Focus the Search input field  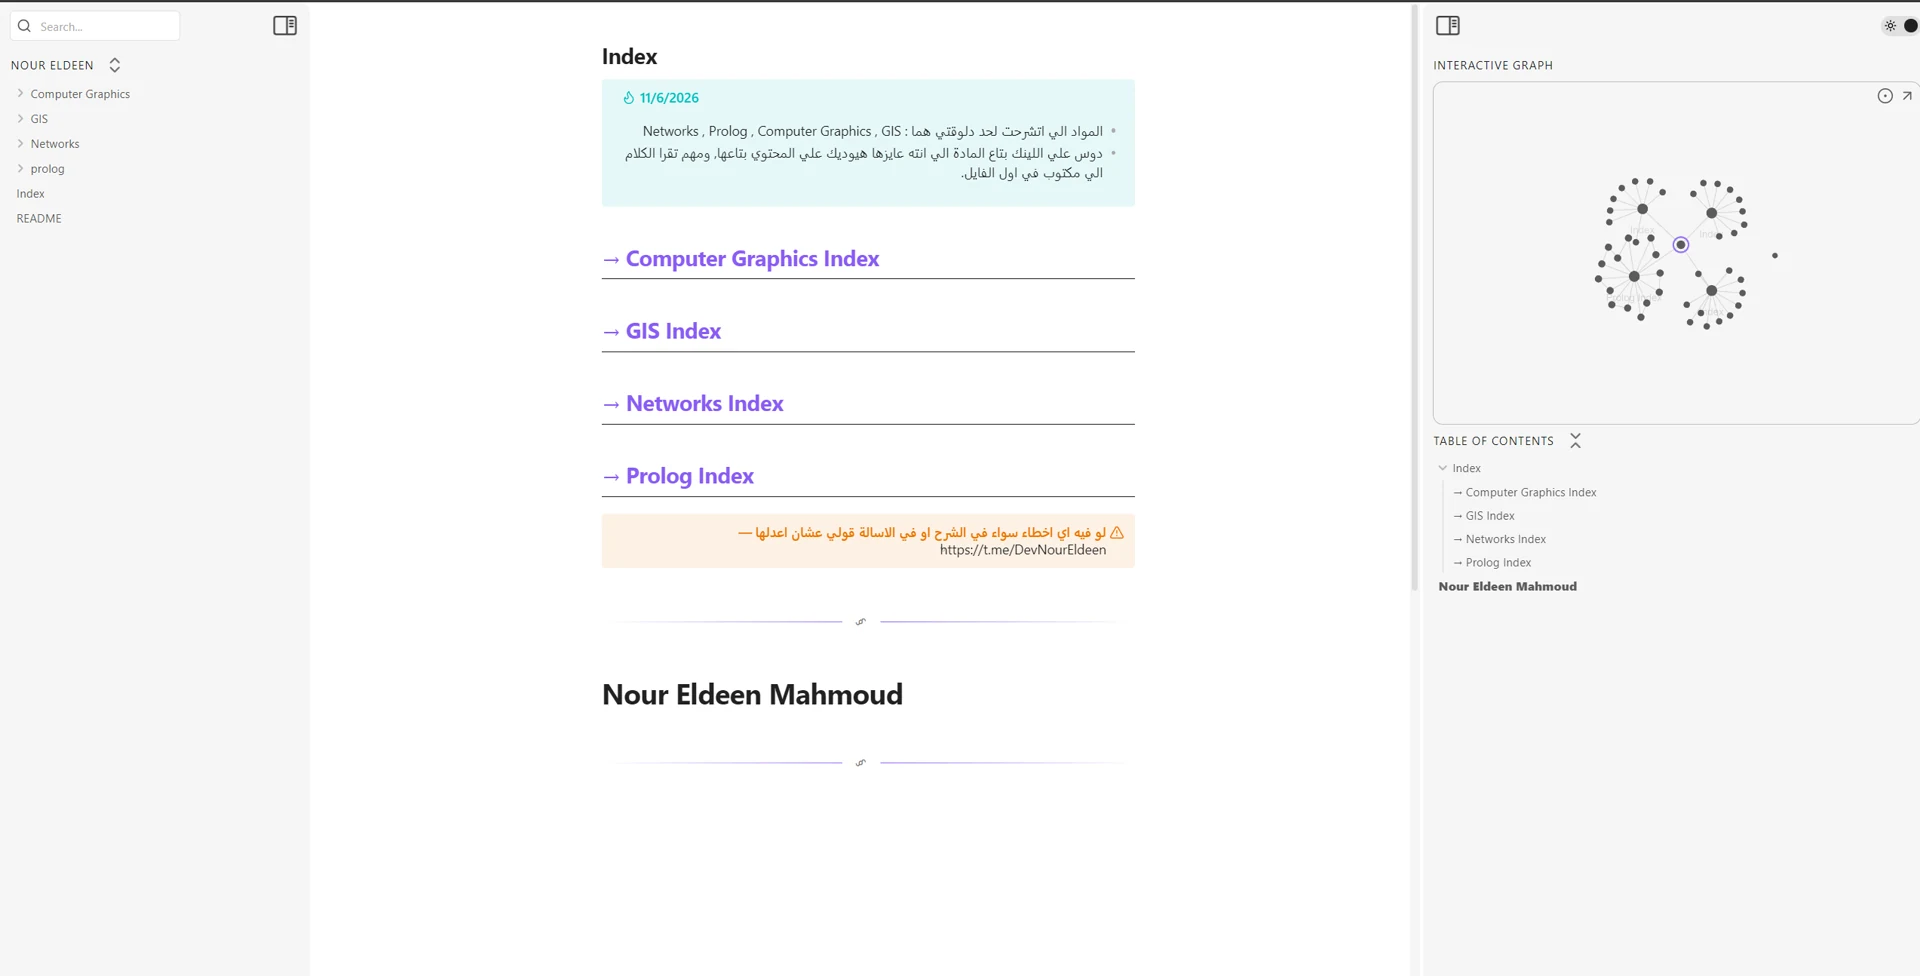[95, 26]
